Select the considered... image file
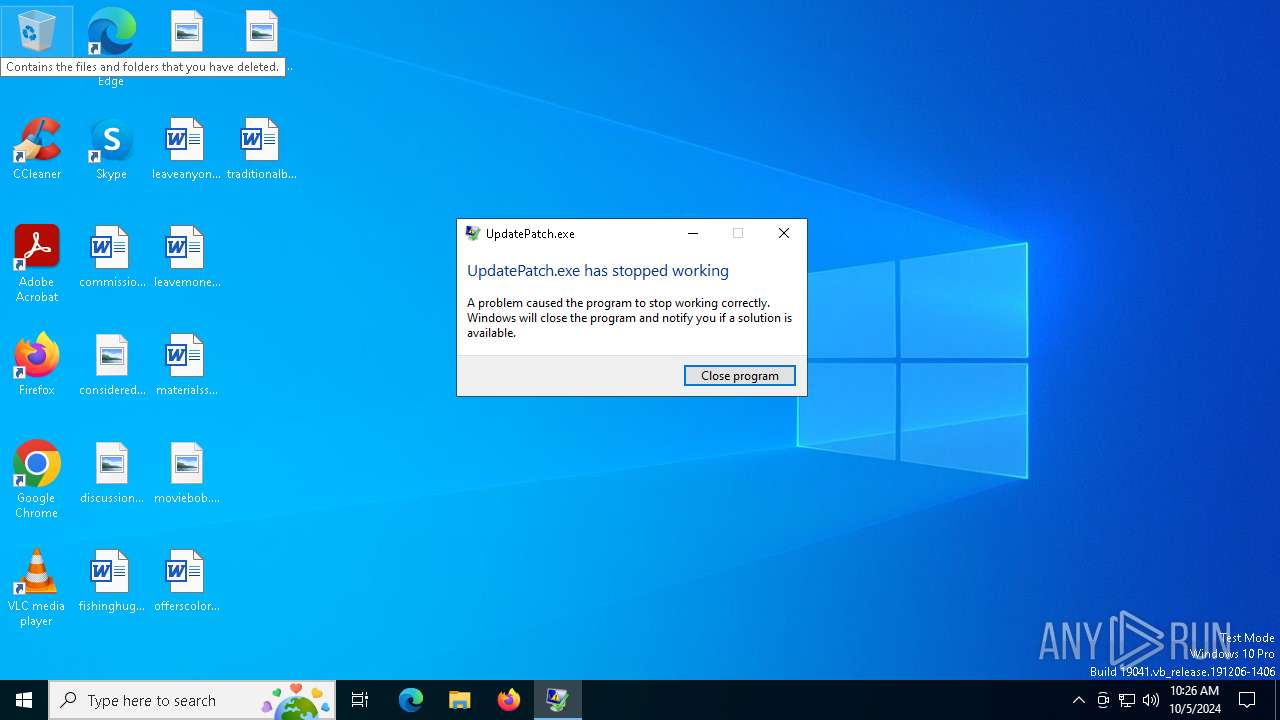The height and width of the screenshot is (720, 1280). click(x=111, y=365)
